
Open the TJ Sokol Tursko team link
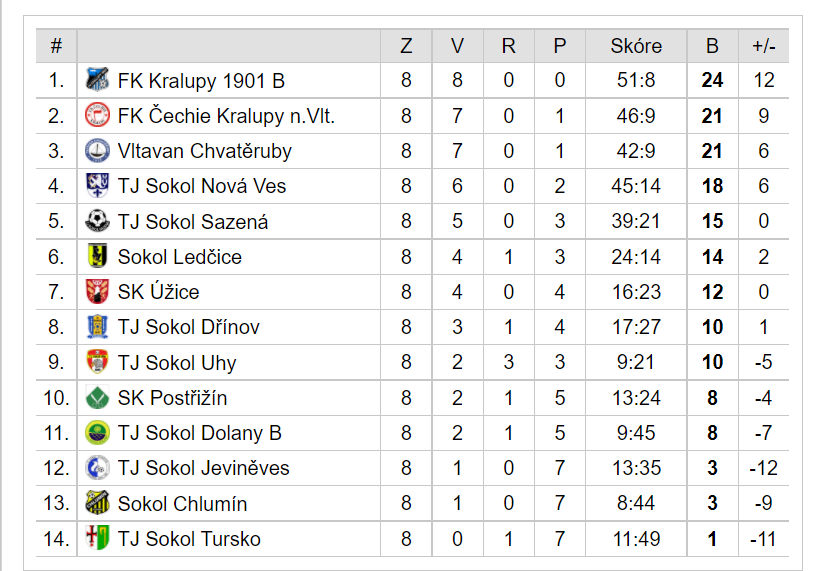[189, 539]
